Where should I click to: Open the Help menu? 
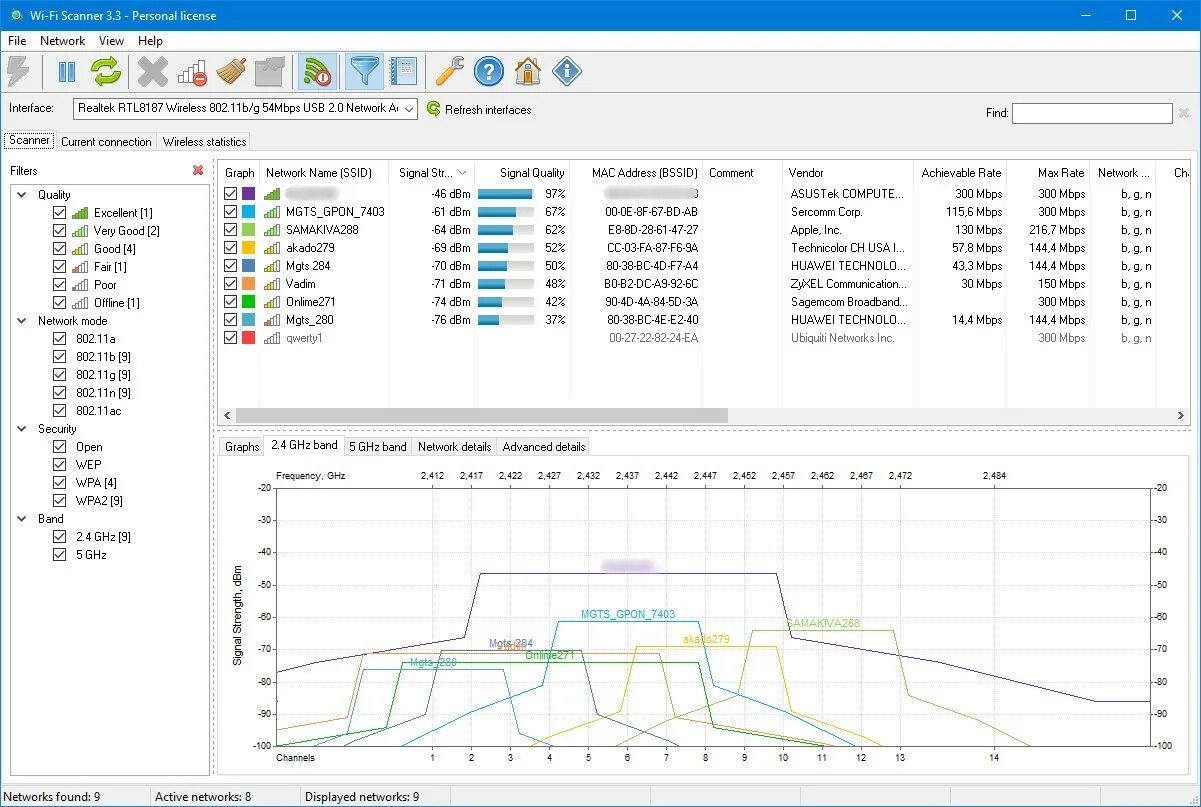150,41
